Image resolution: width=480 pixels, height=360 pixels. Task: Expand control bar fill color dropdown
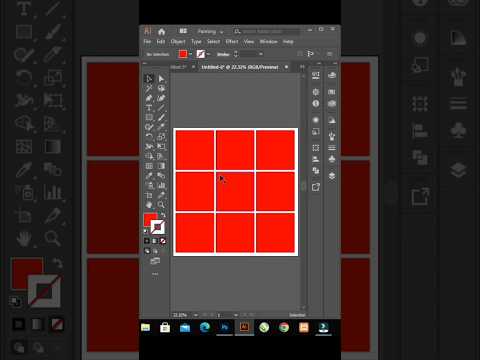pyautogui.click(x=191, y=54)
